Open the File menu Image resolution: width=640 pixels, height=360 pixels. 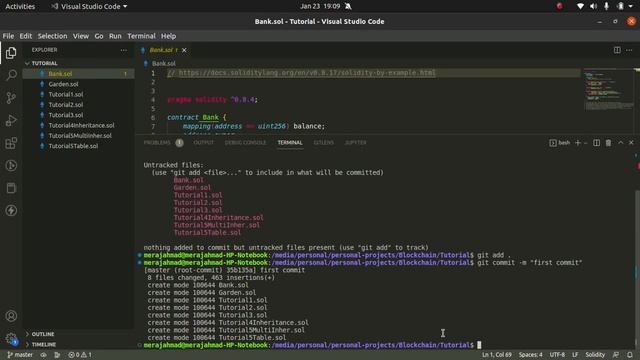point(8,36)
